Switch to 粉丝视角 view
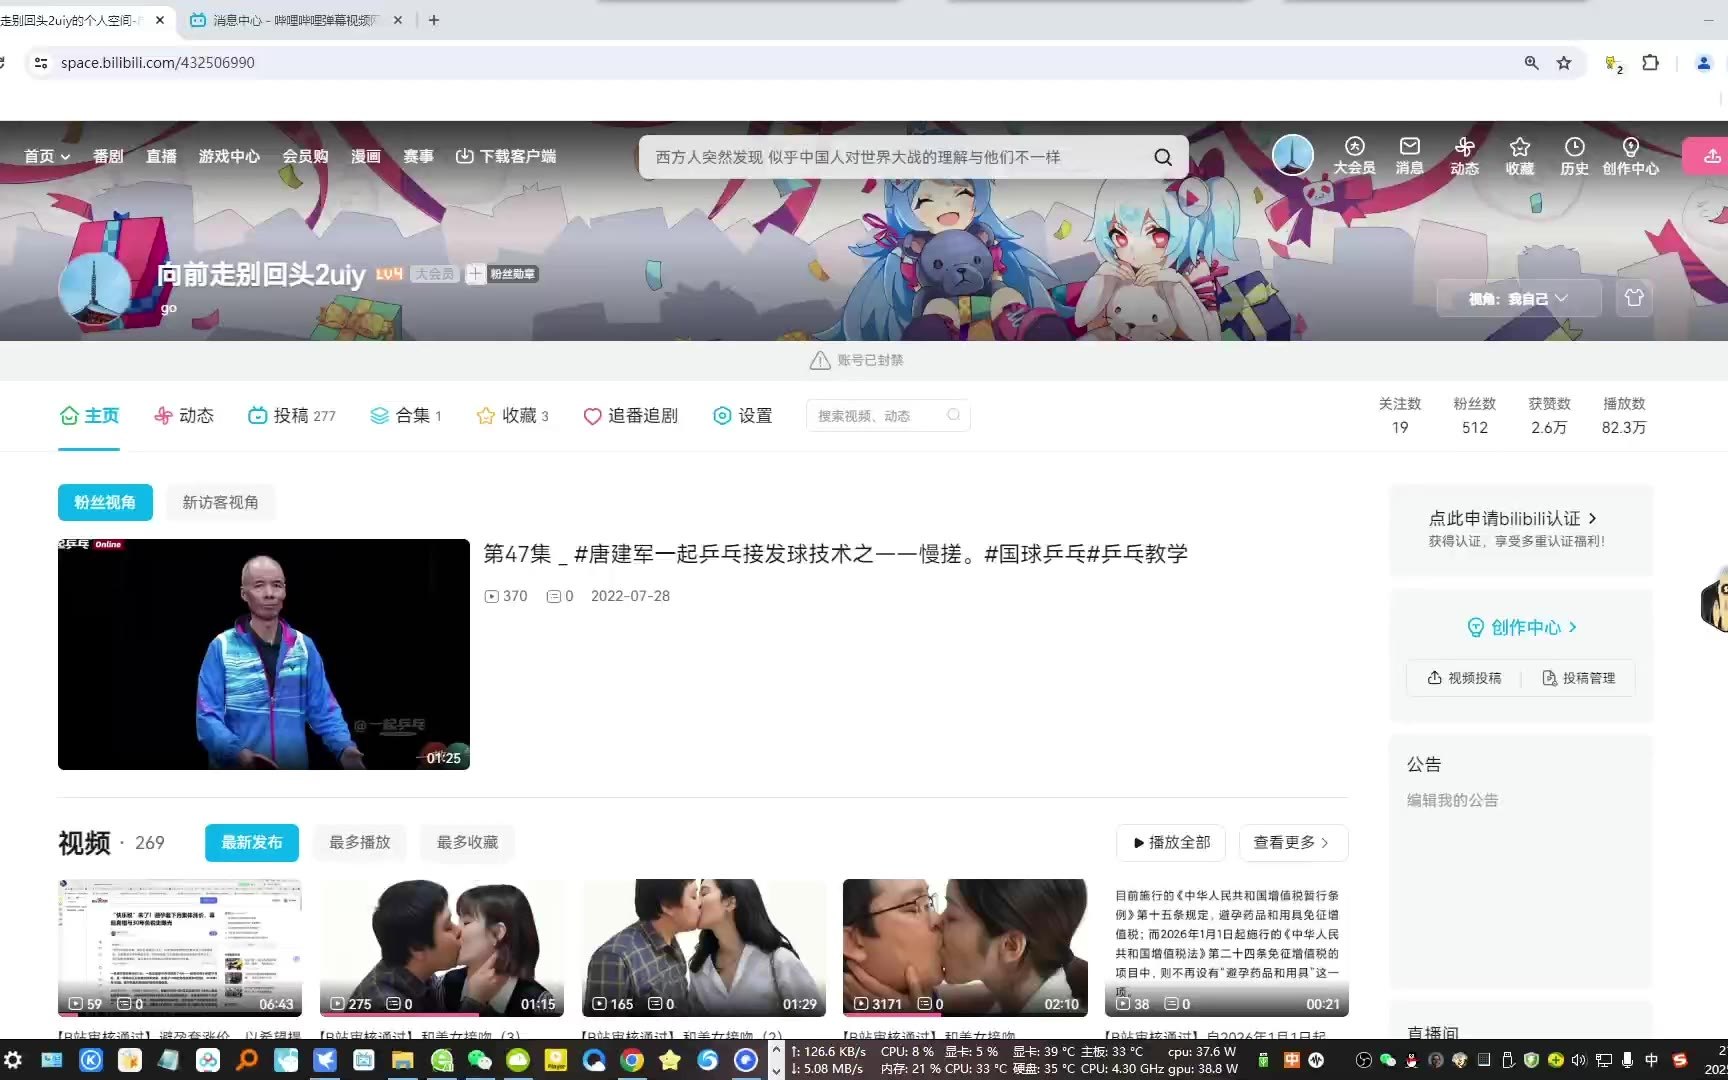 pos(105,502)
